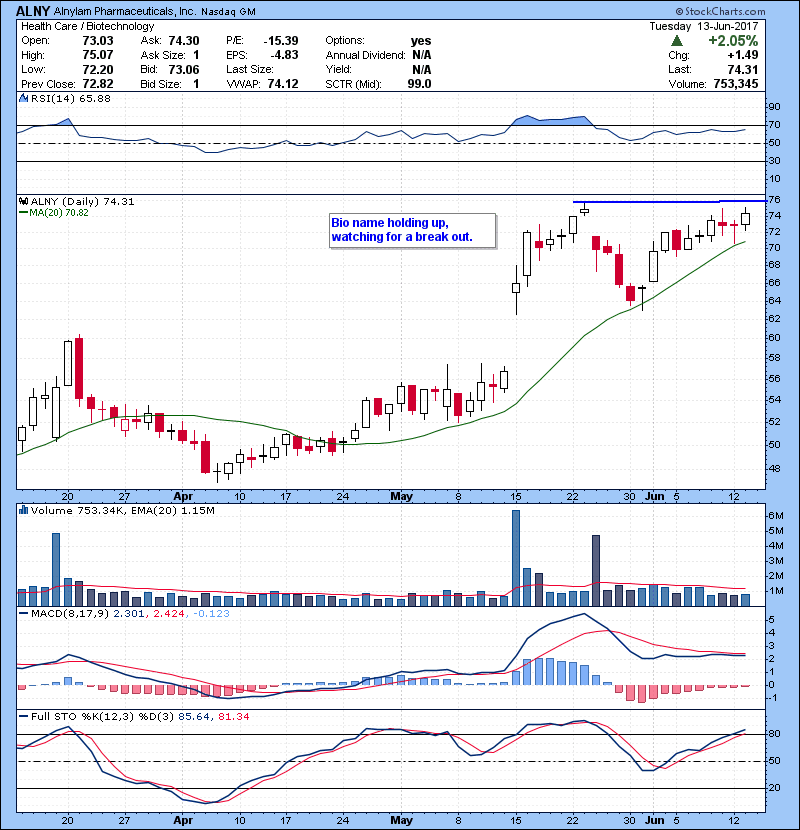
Task: Click the Volume value 753,345
Action: tap(735, 84)
